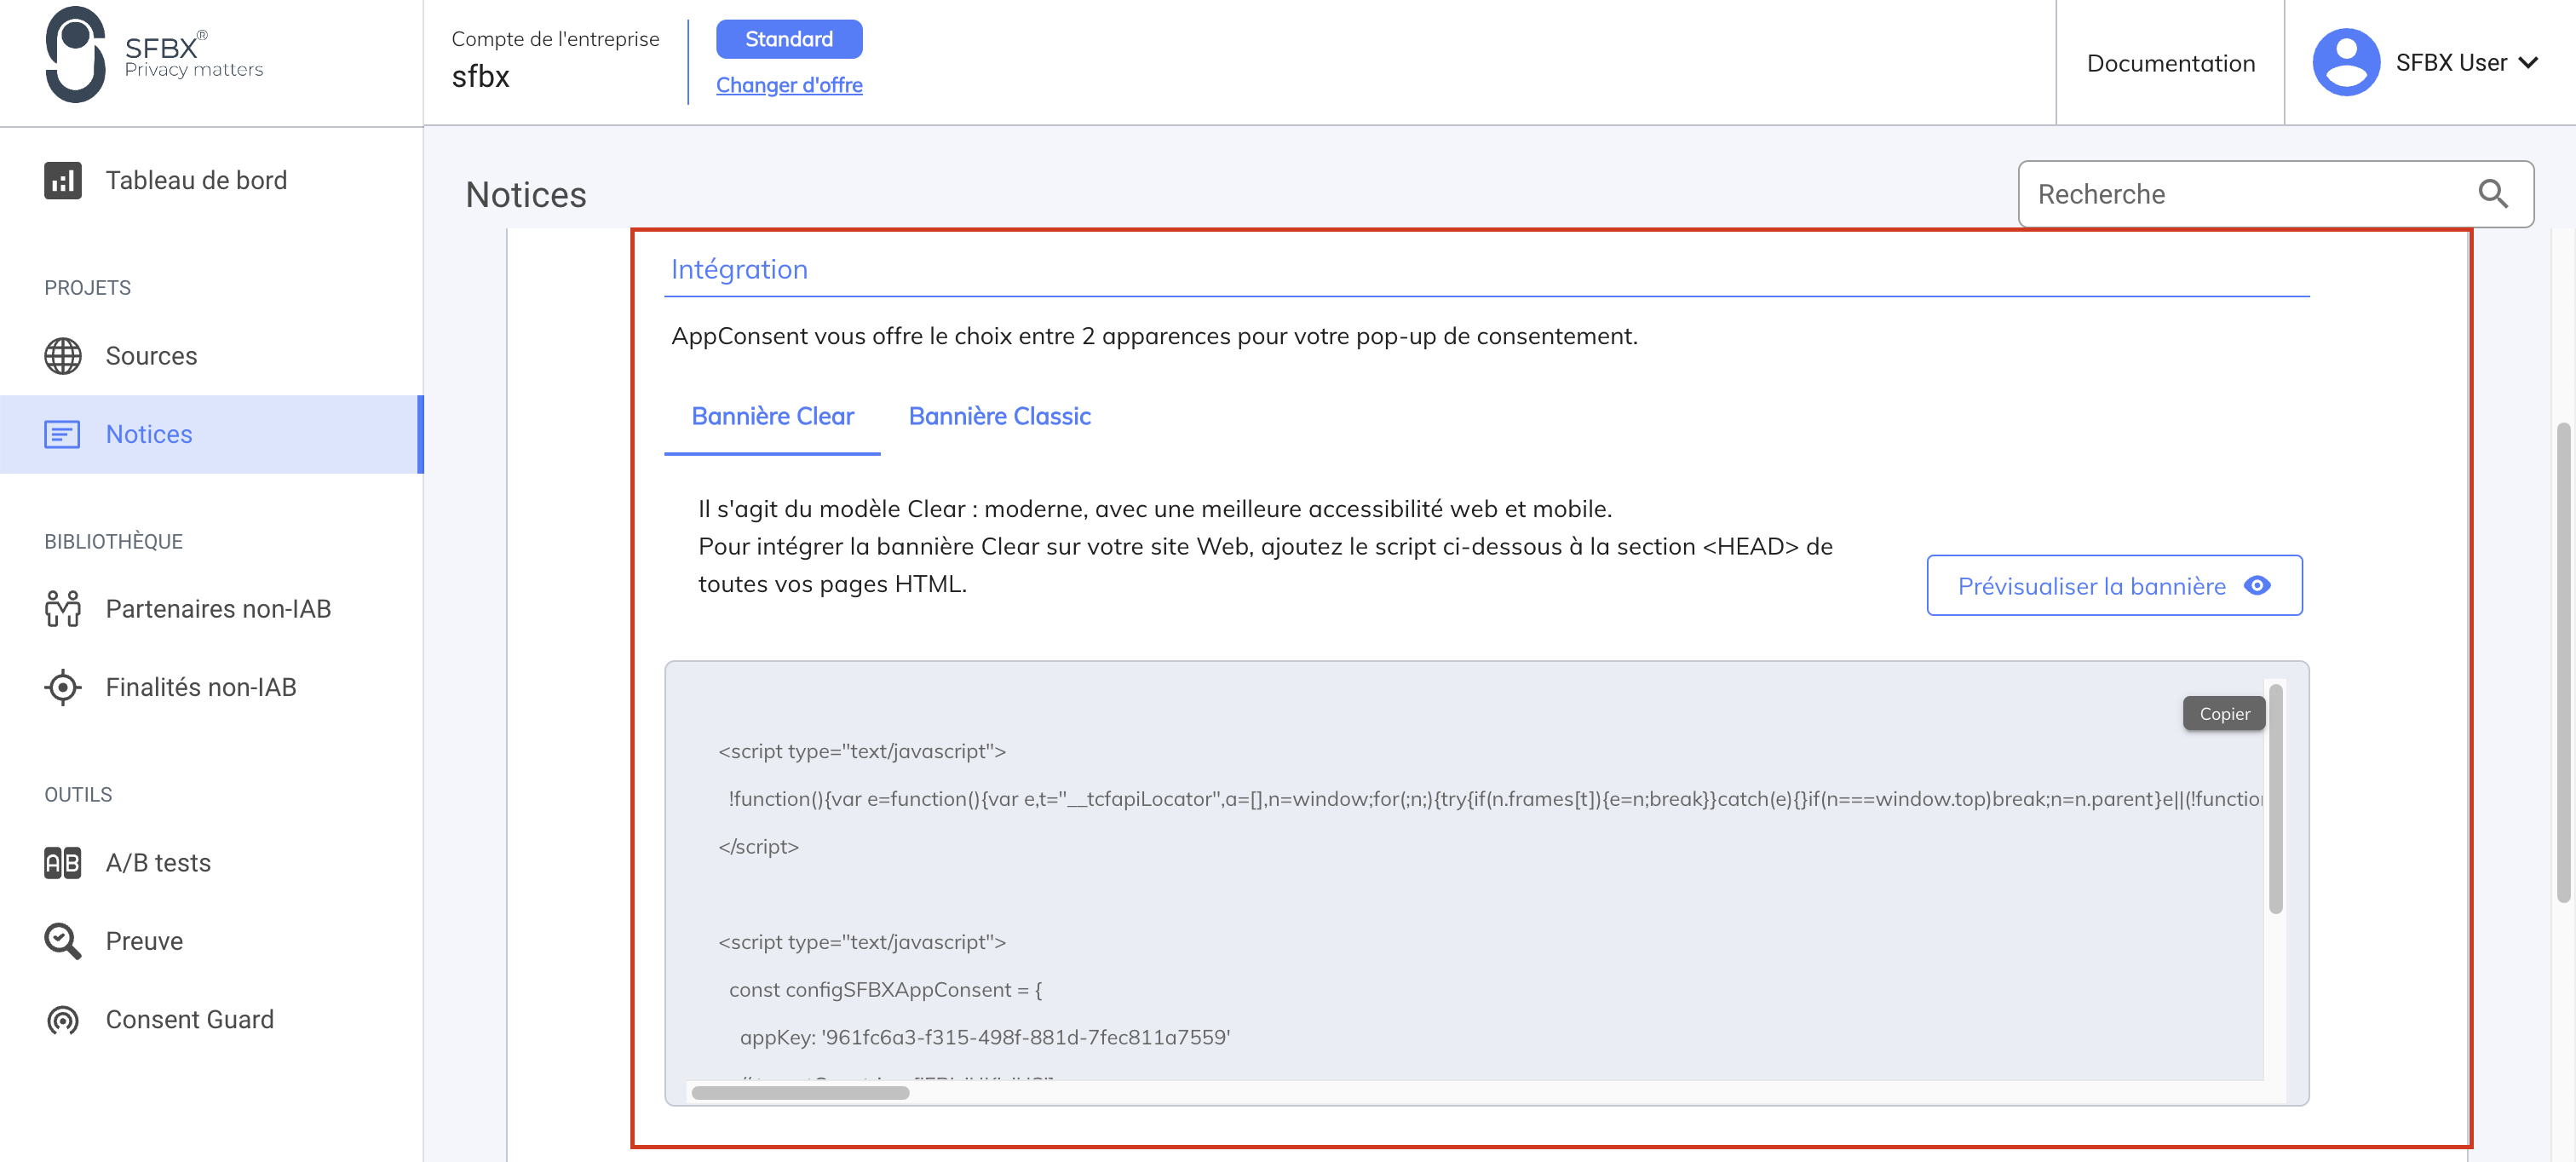Open A/B tests via its AB icon

point(62,862)
